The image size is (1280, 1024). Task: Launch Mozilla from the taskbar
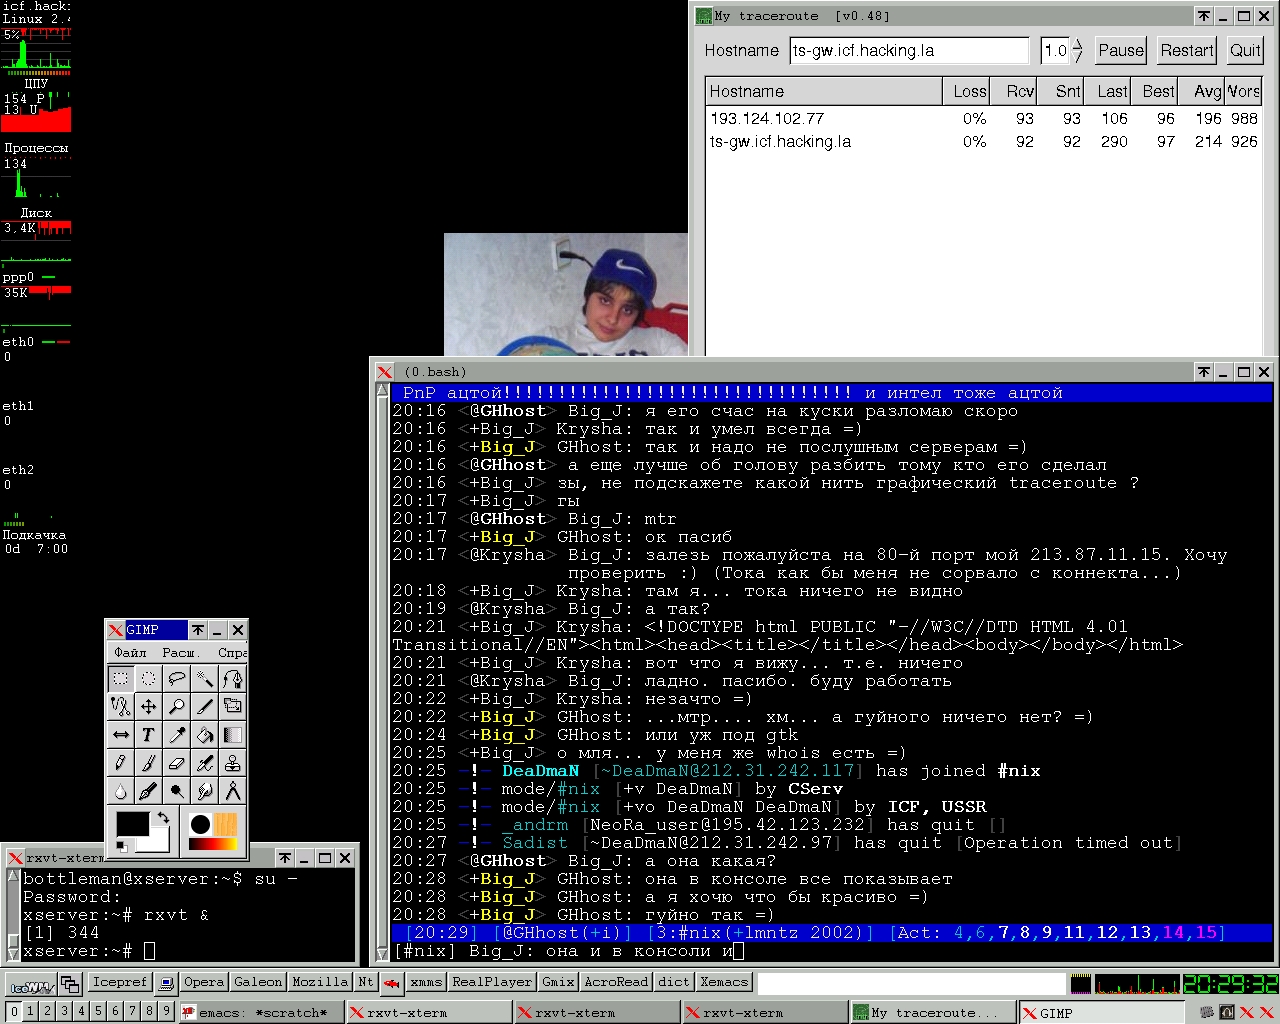(320, 983)
